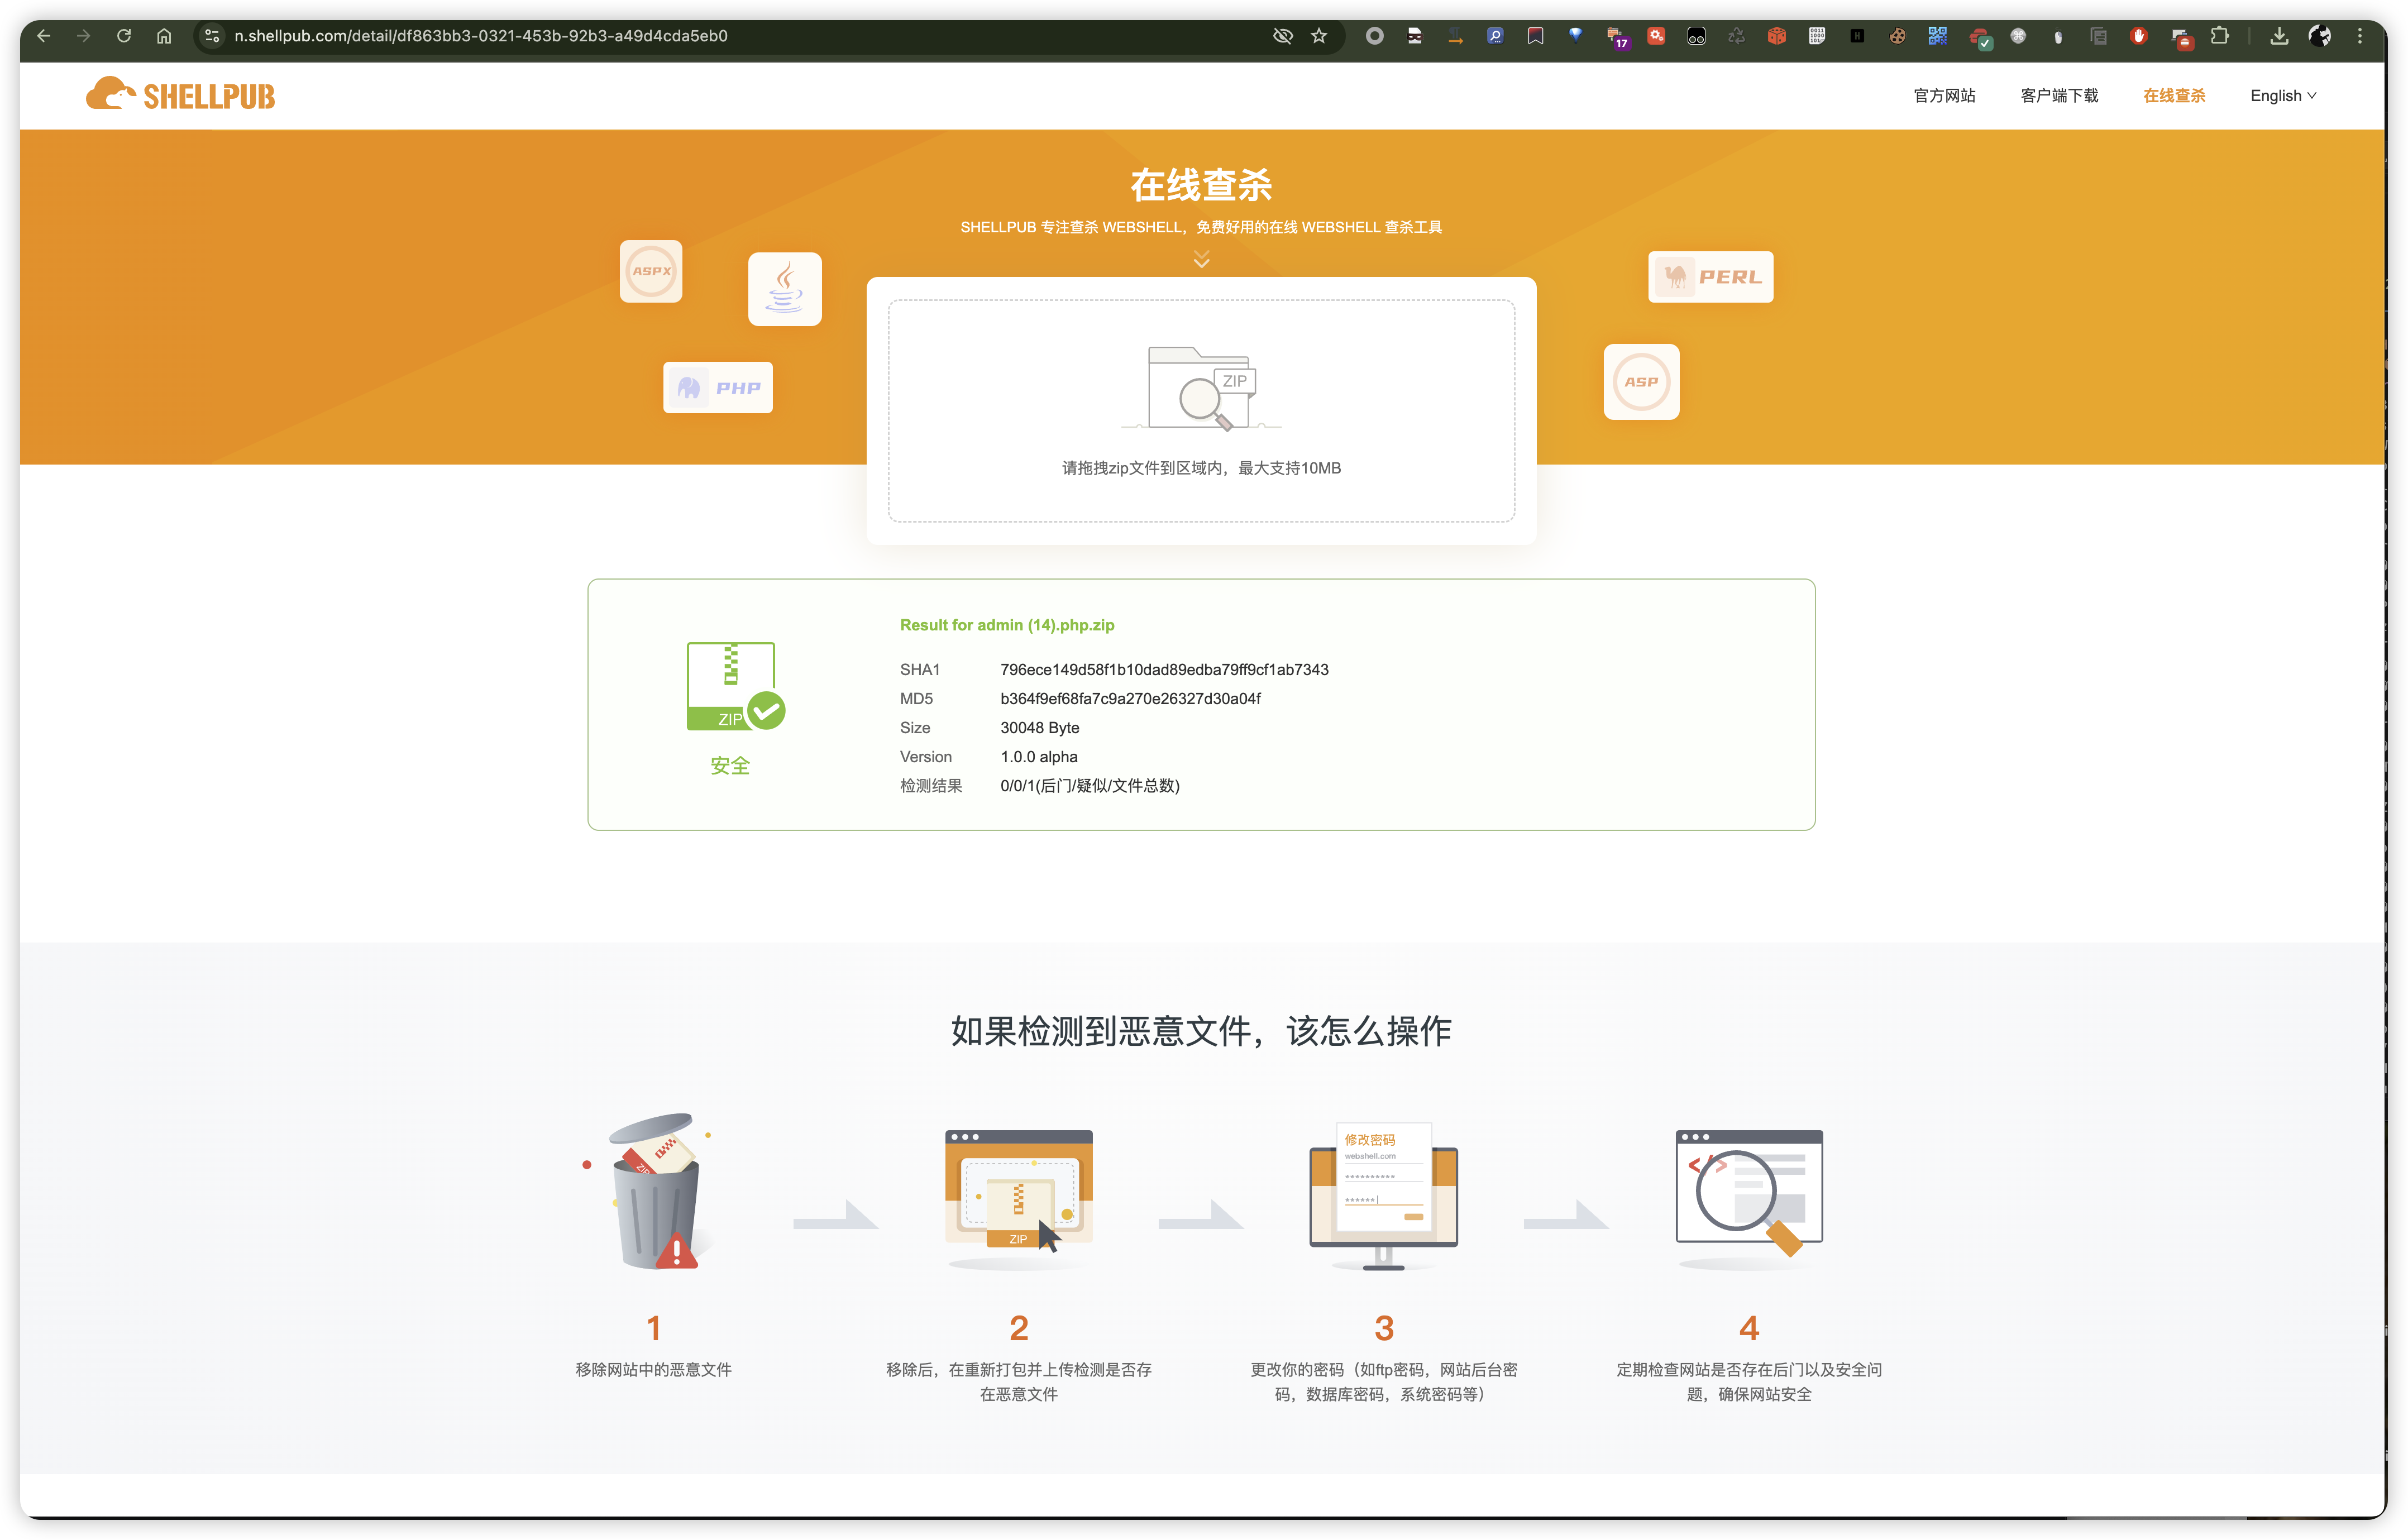
Task: Open the bookmark ribbon extension
Action: (1535, 36)
